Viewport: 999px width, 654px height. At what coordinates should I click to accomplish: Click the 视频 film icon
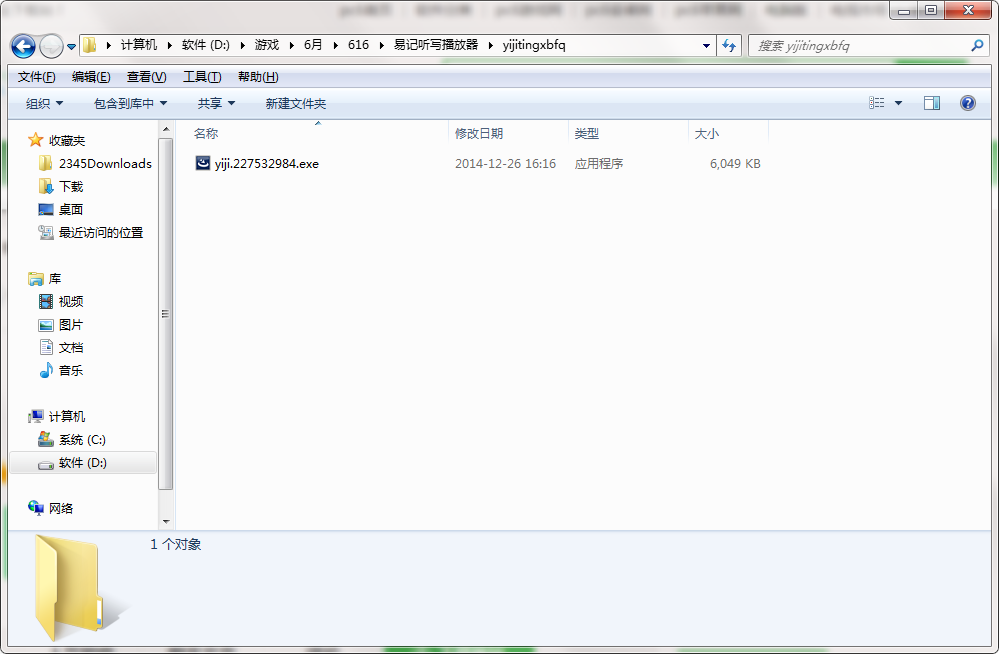(x=46, y=302)
